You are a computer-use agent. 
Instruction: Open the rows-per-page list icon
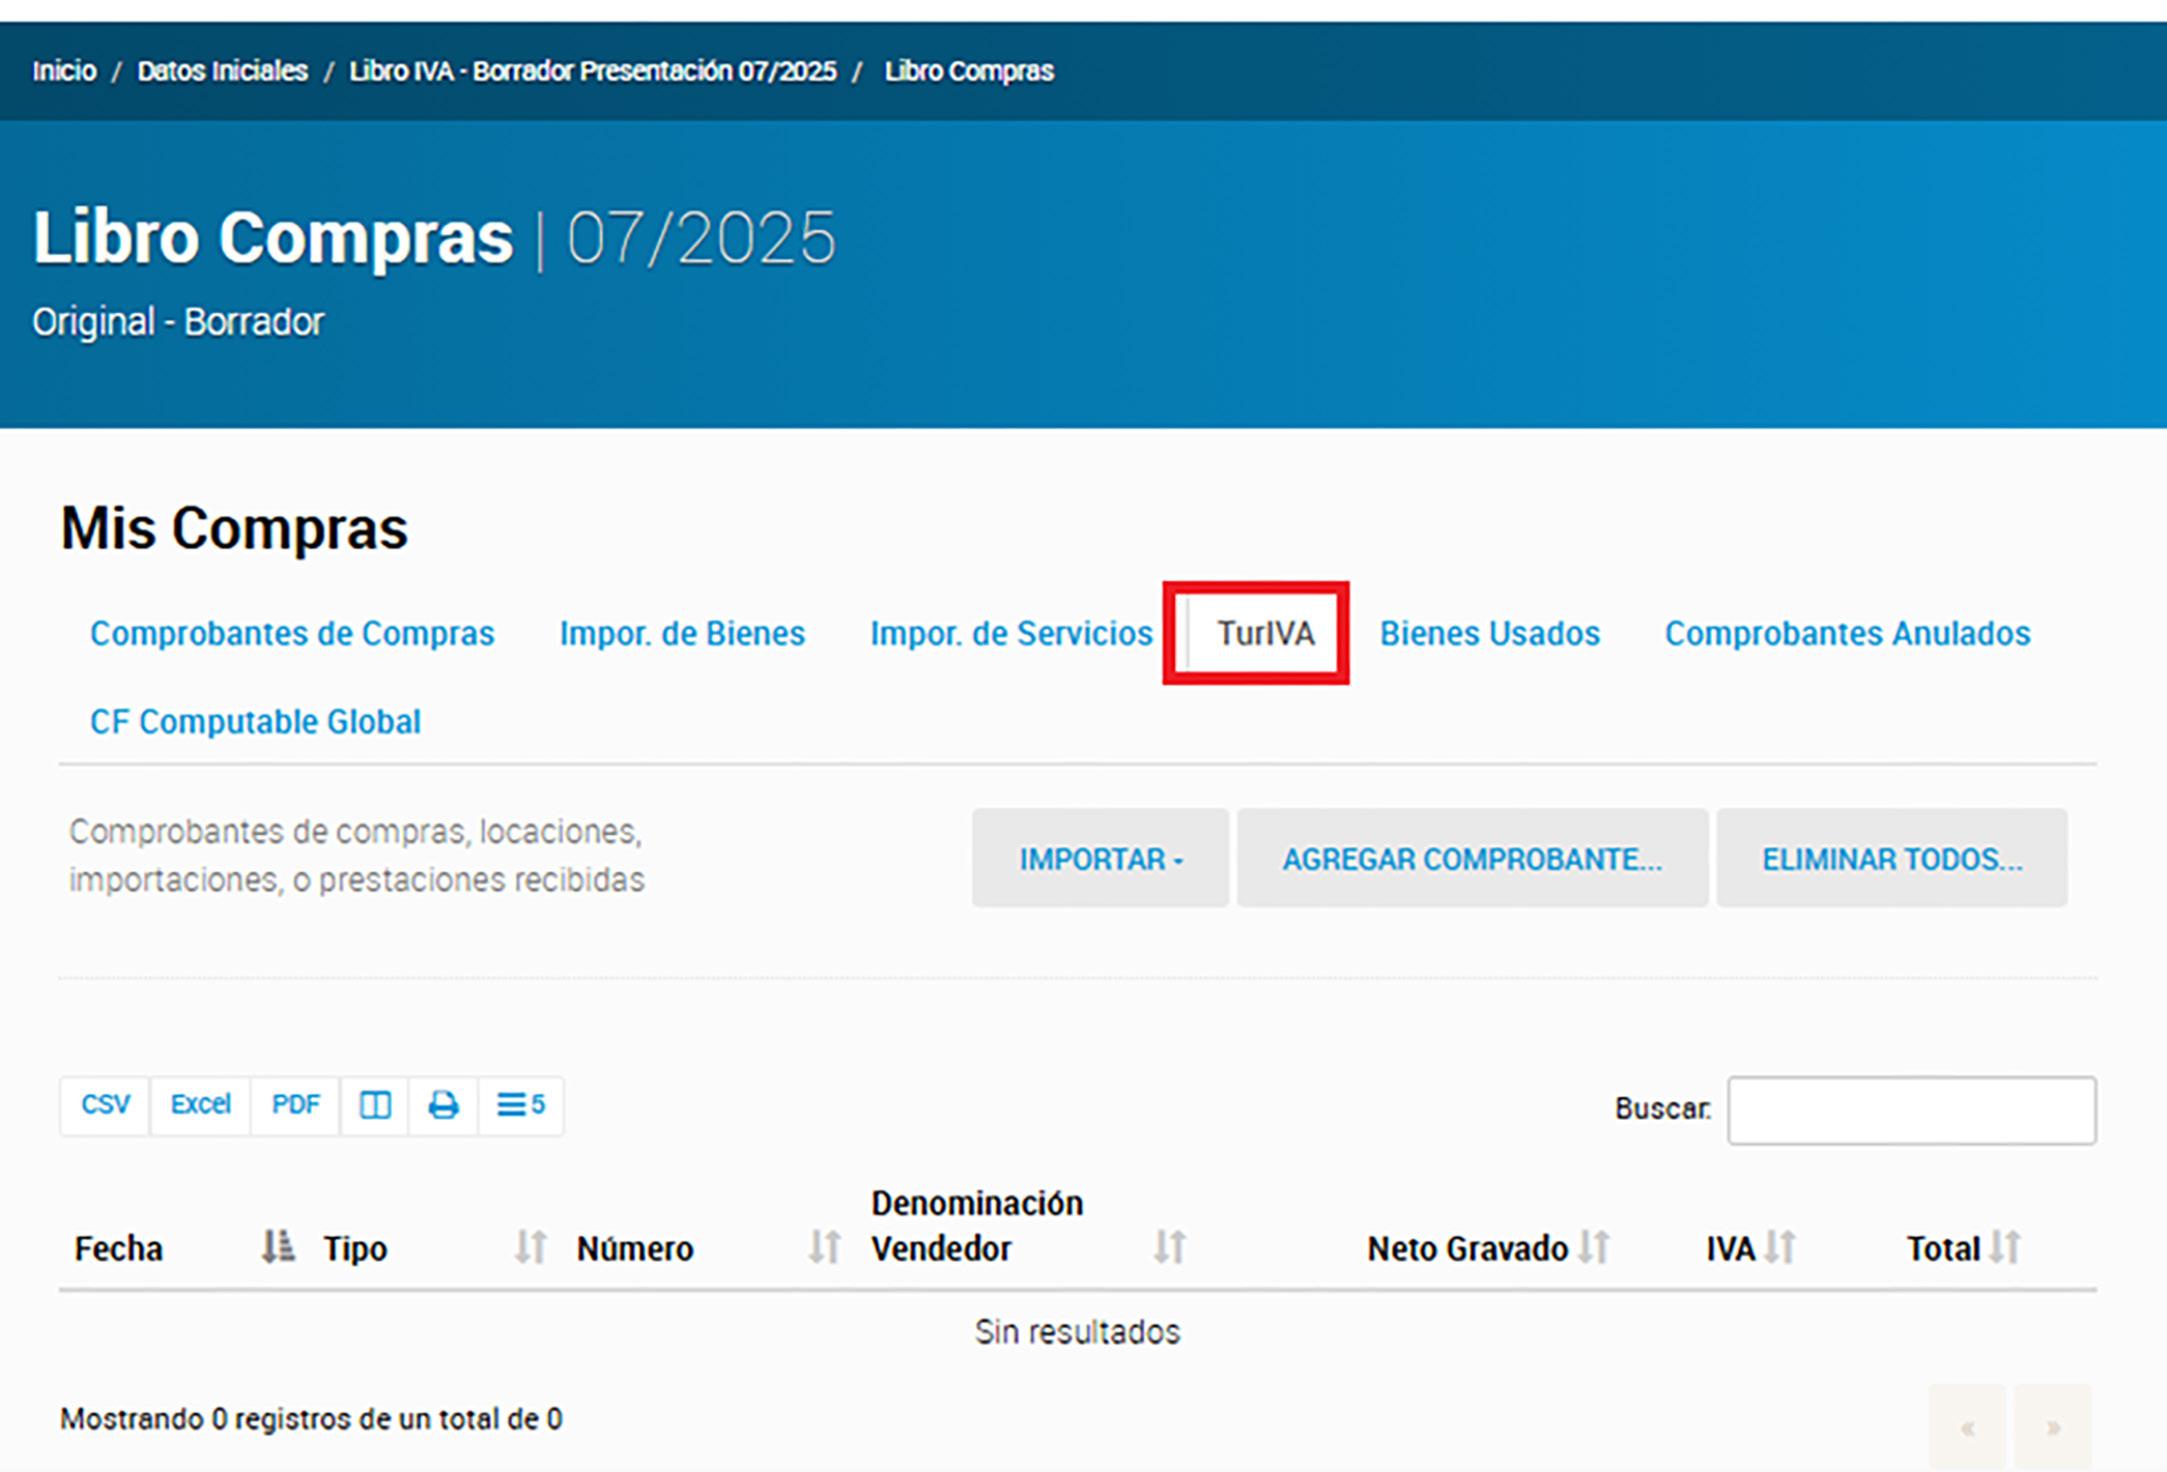521,1105
